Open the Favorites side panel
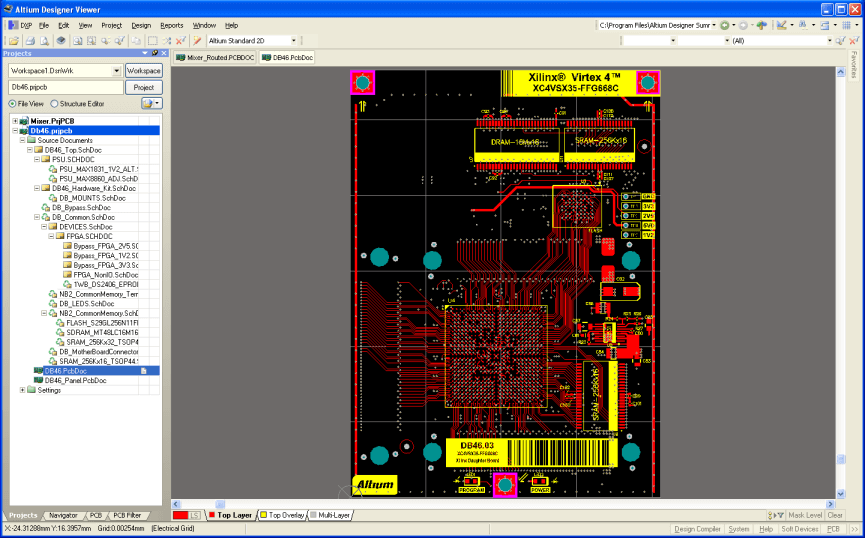The width and height of the screenshot is (865, 538). tap(854, 65)
